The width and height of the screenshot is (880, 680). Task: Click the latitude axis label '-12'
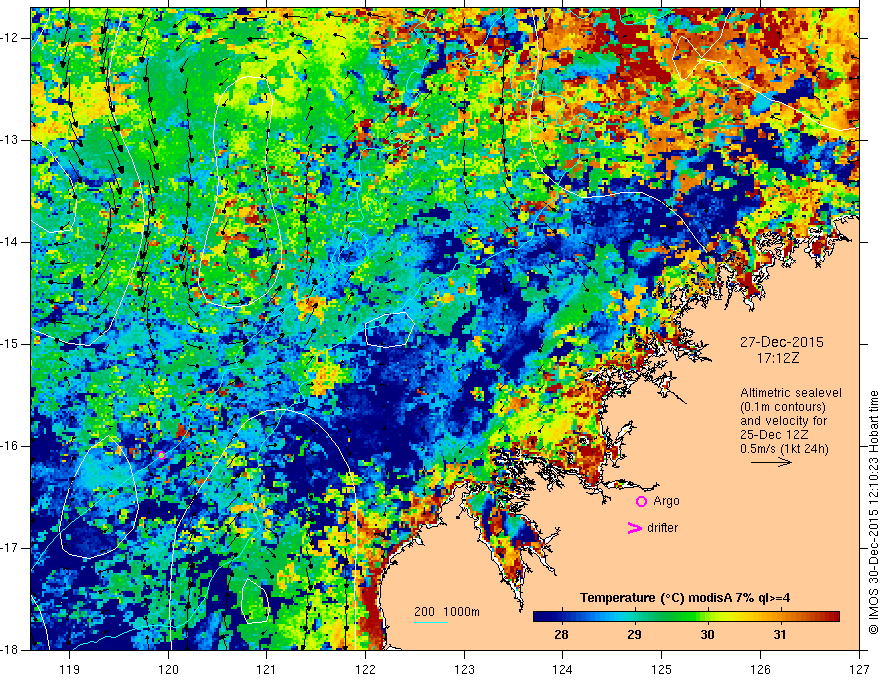point(11,38)
